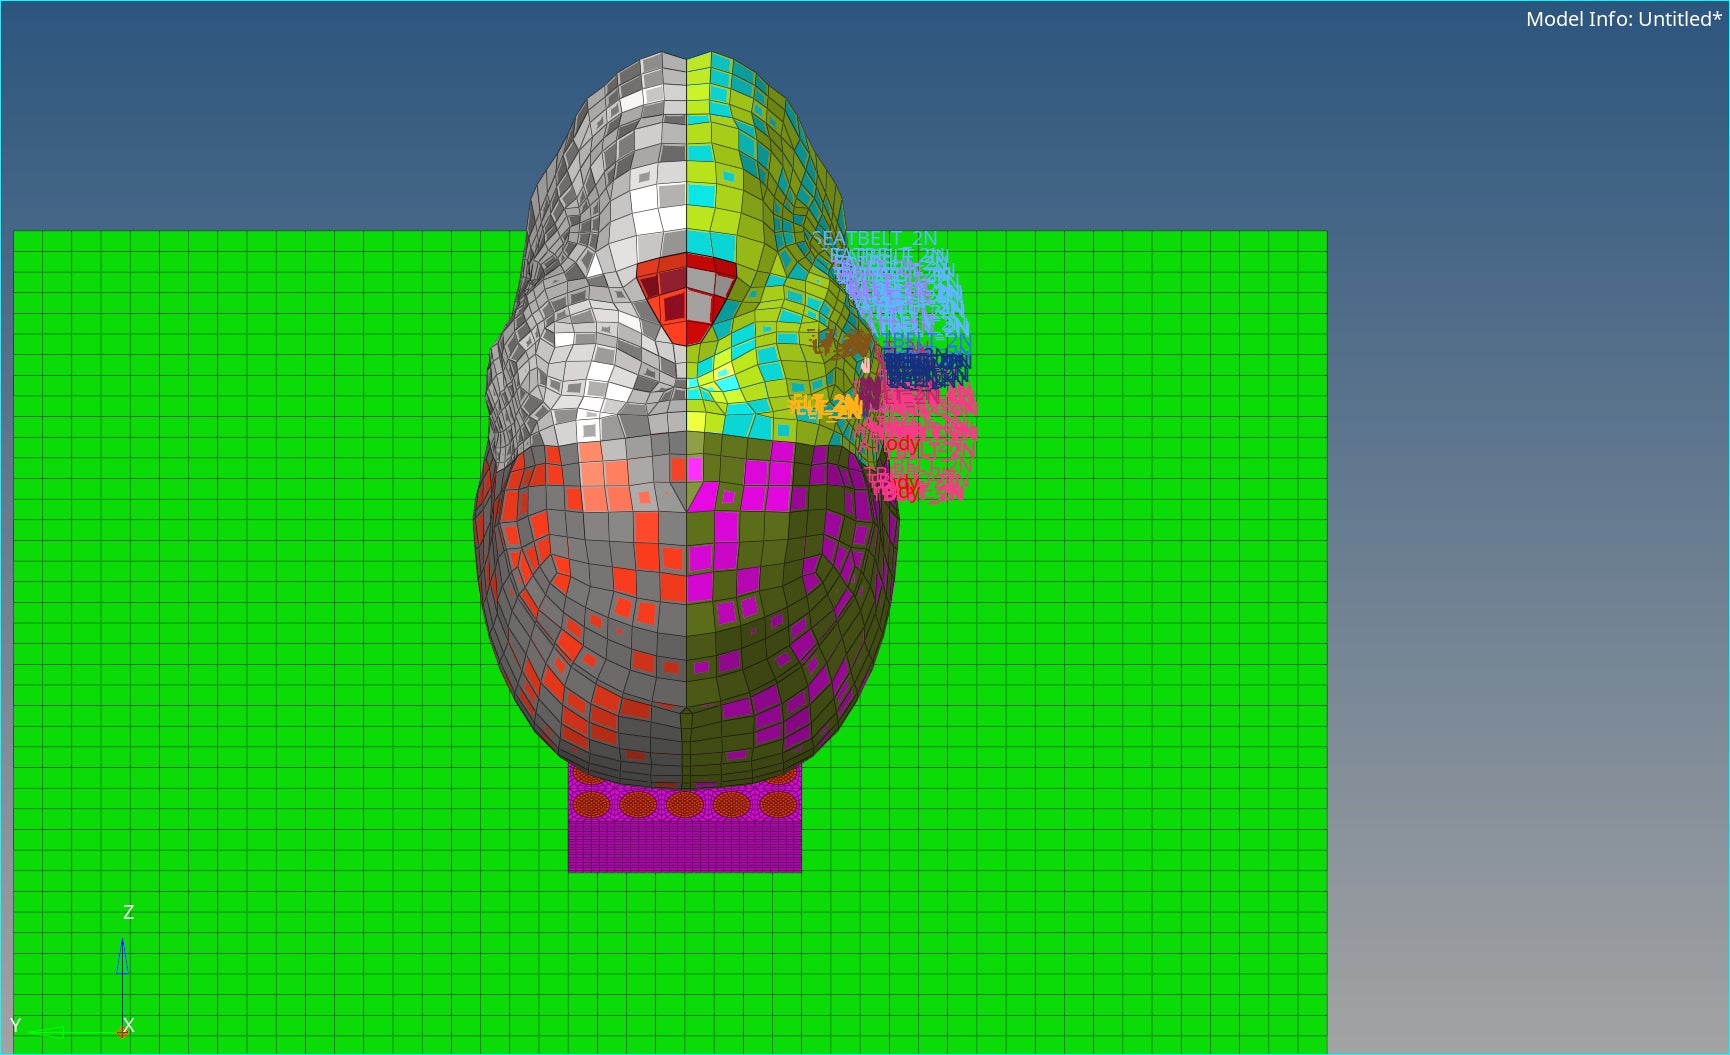Select the red mesh part at the model's centre
The height and width of the screenshot is (1055, 1730).
[x=687, y=298]
